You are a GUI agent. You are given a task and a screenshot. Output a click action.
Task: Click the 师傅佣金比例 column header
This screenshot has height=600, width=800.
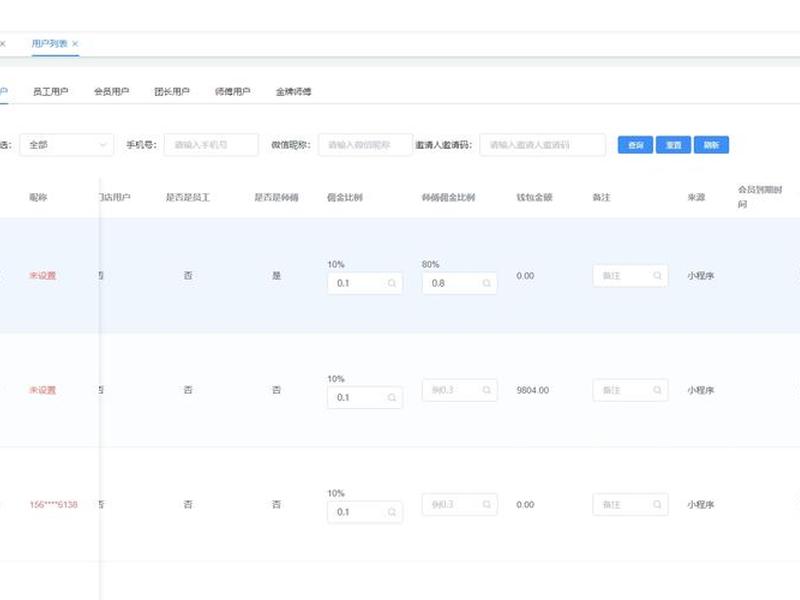[x=448, y=197]
